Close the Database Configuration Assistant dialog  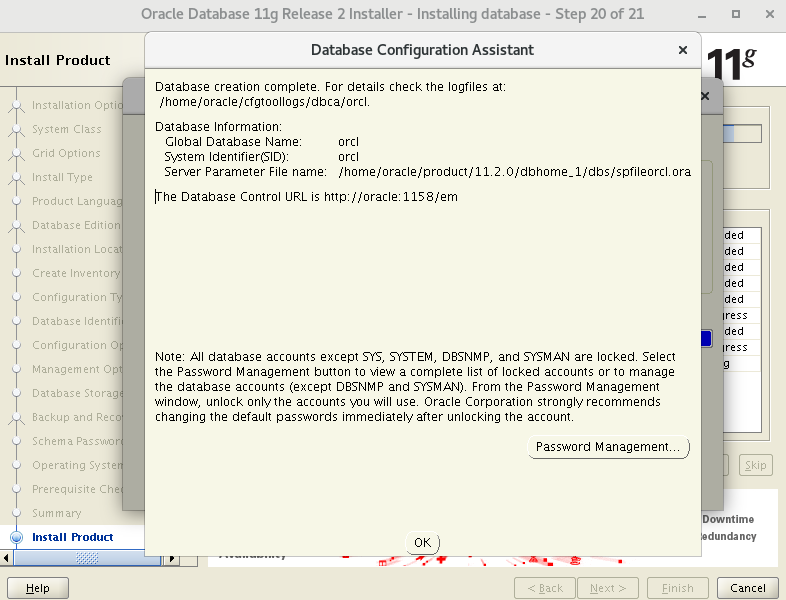click(682, 50)
